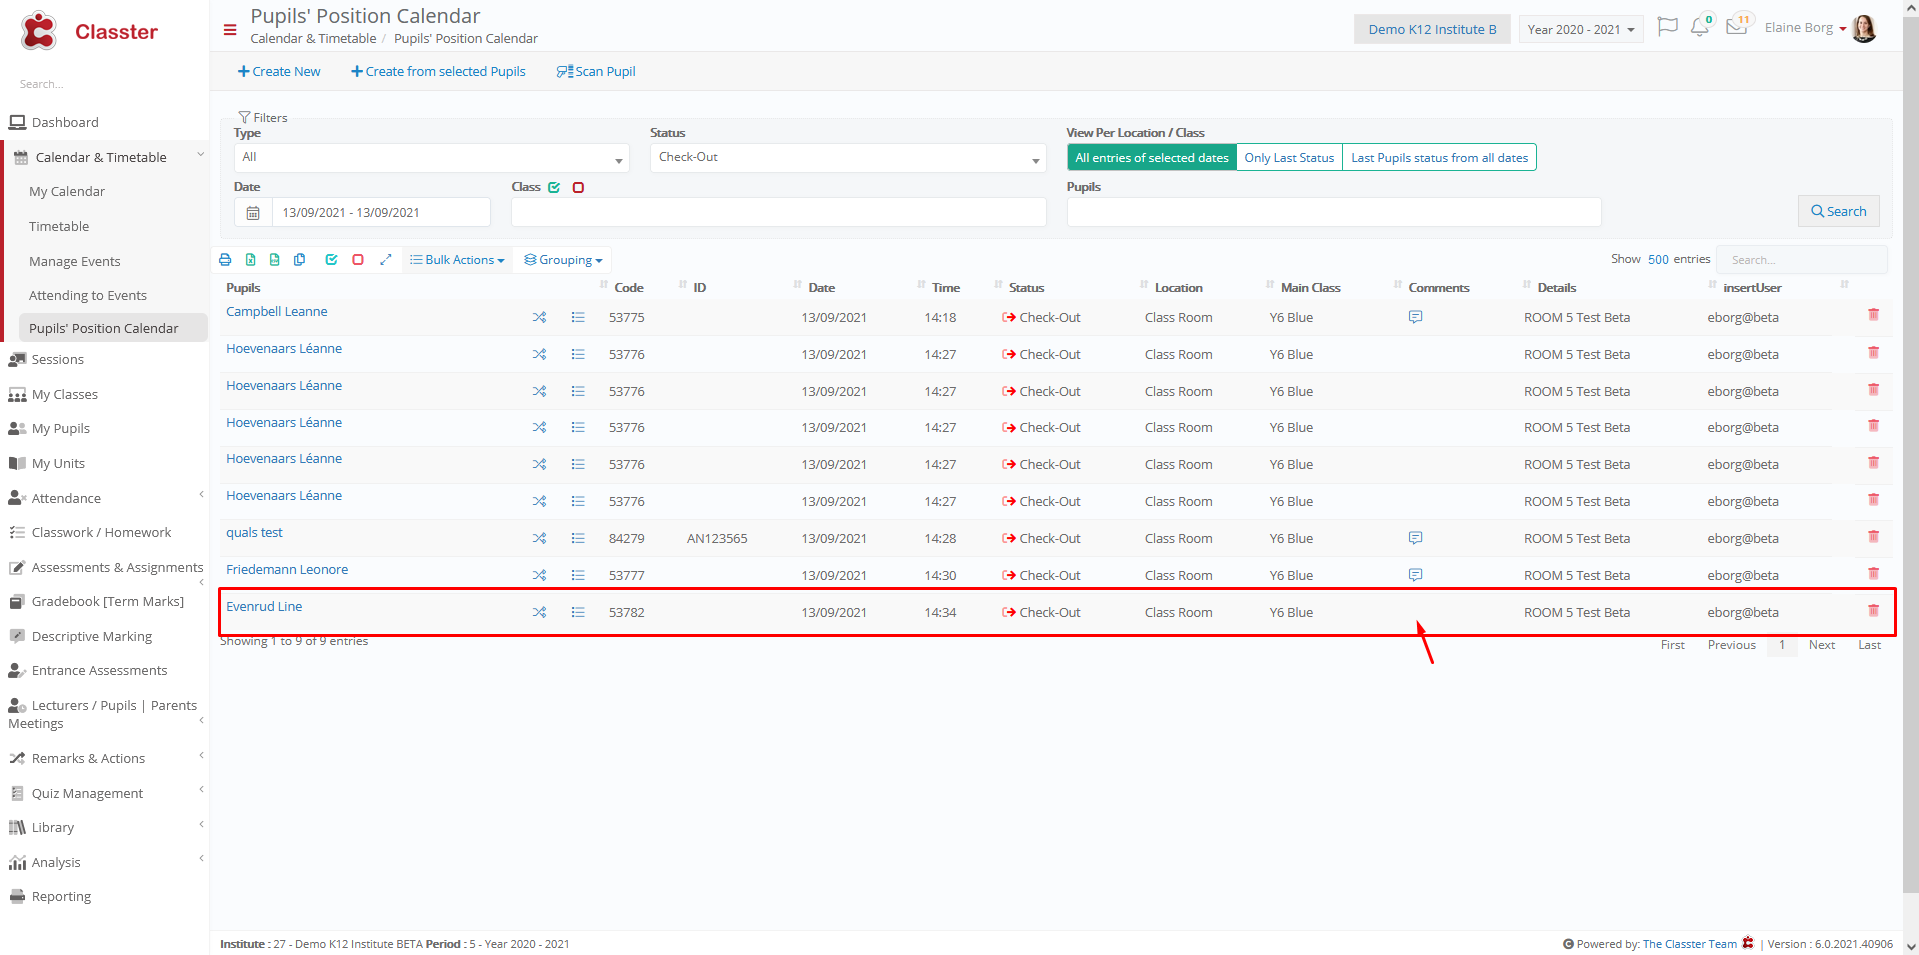Select all classes with green check beside Class
Viewport: 1919px width, 955px height.
pyautogui.click(x=554, y=187)
